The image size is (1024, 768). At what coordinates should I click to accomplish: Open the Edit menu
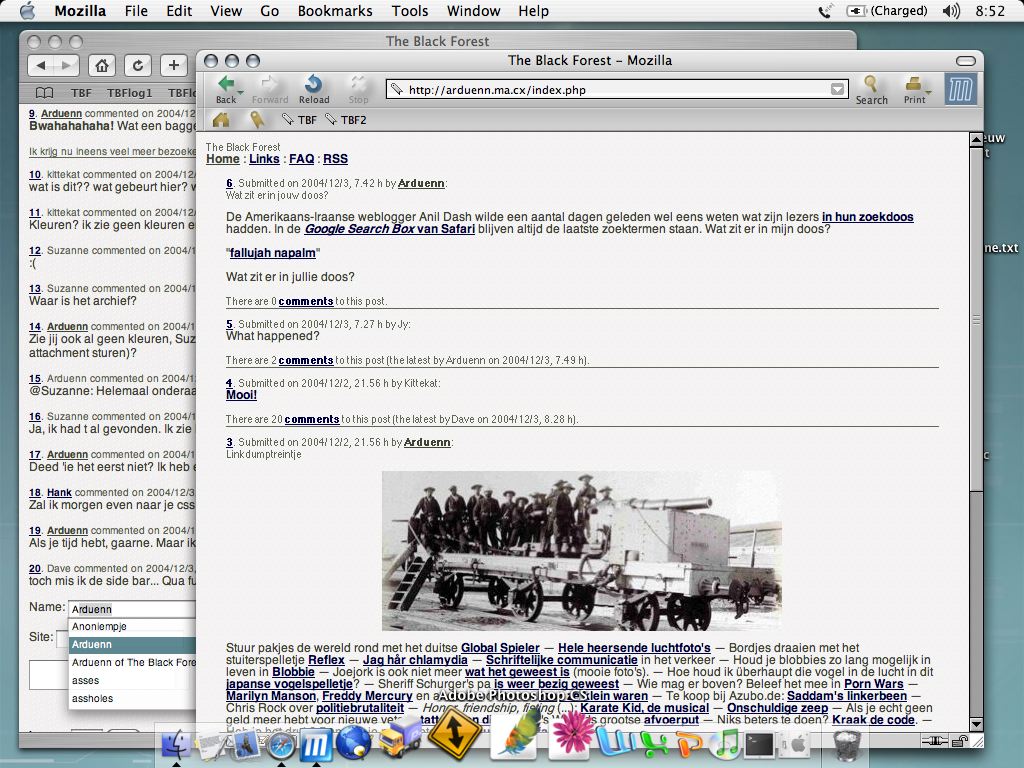179,10
